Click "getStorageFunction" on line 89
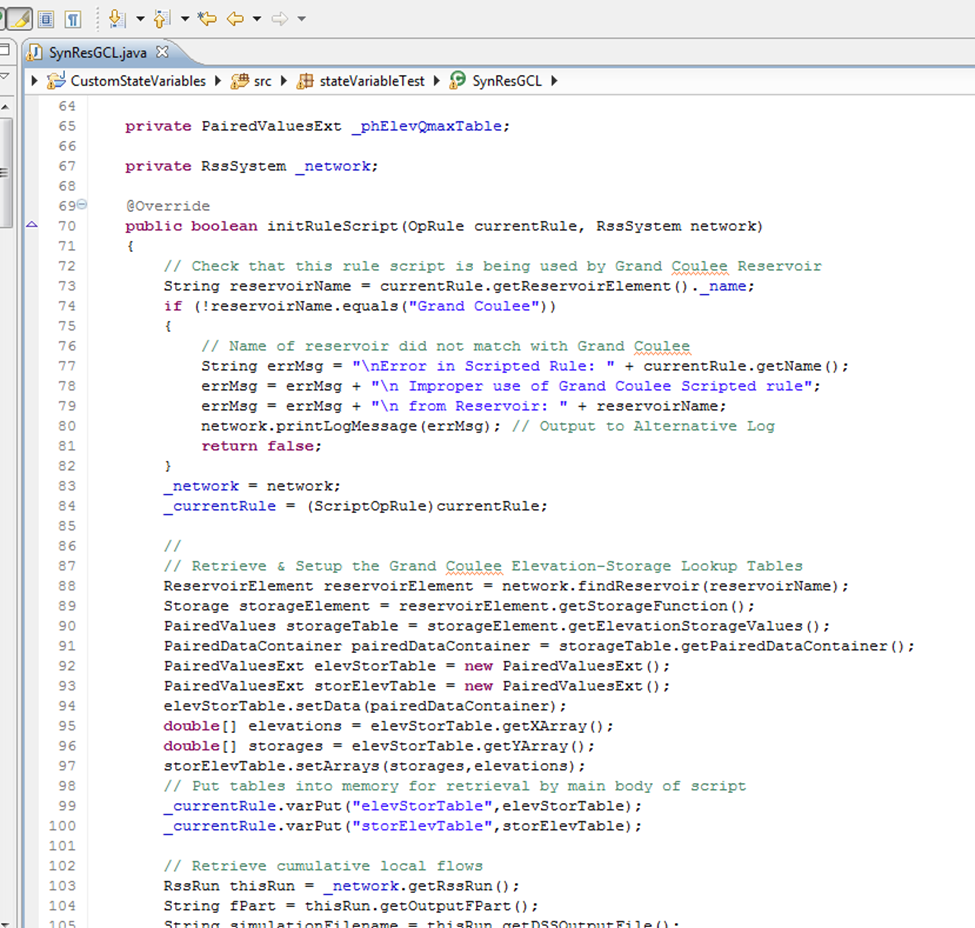The width and height of the screenshot is (975, 928). click(x=643, y=606)
